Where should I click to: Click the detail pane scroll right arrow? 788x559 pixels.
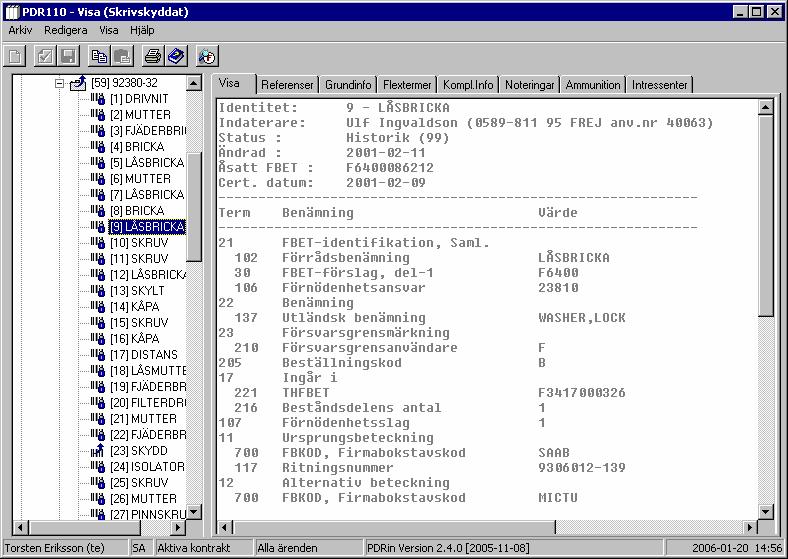tap(750, 527)
